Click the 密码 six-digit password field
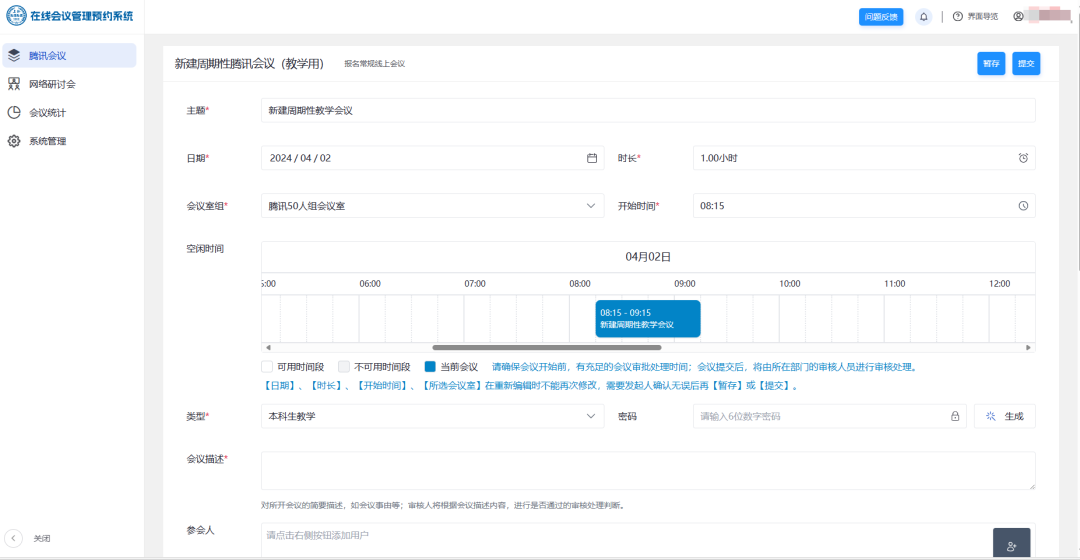 (829, 416)
